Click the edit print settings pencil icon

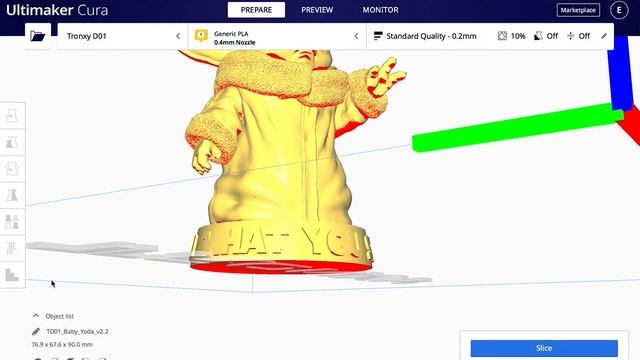point(604,36)
